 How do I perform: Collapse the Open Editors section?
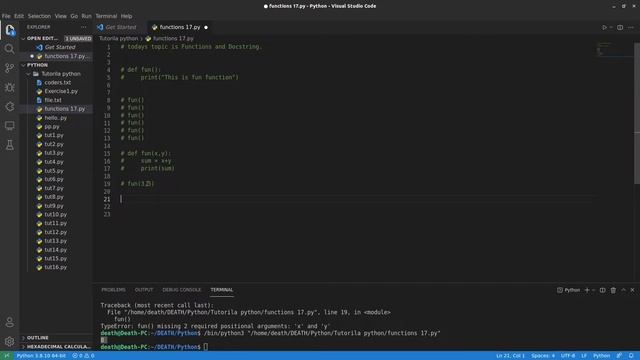click(x=23, y=38)
